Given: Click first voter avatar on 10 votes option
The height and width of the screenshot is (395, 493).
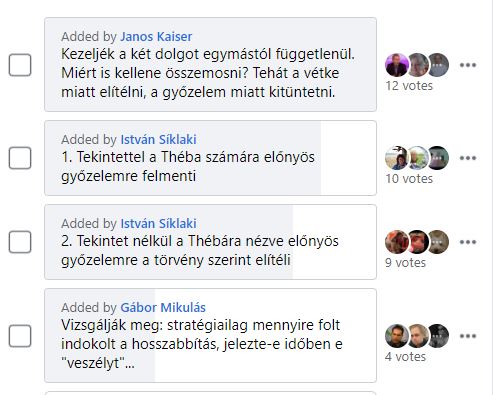Looking at the screenshot, I should pyautogui.click(x=397, y=158).
